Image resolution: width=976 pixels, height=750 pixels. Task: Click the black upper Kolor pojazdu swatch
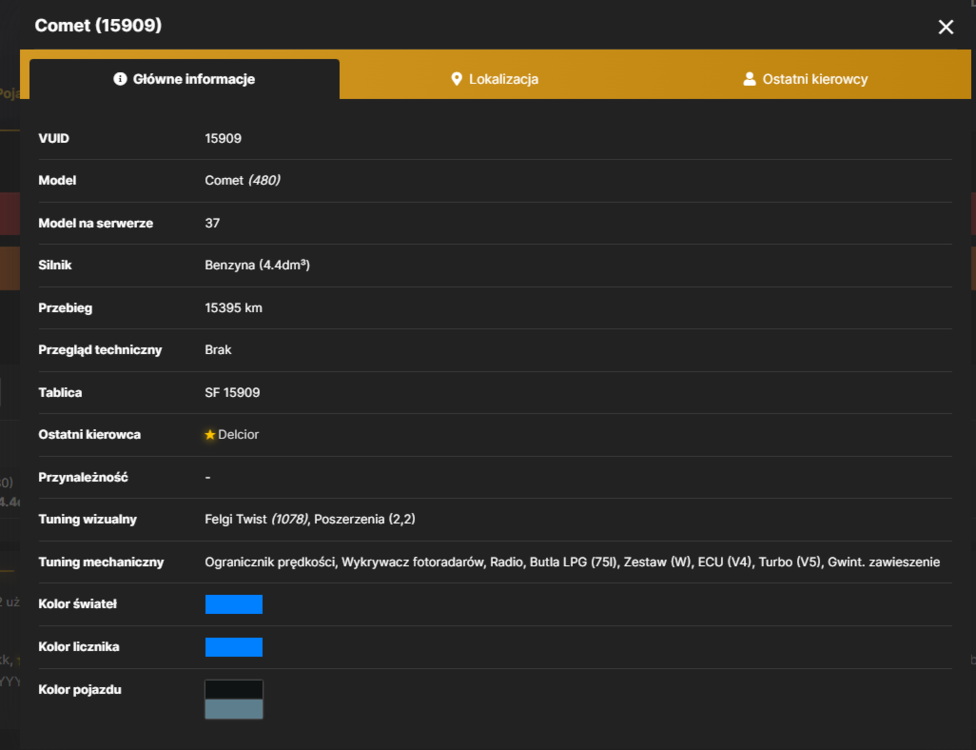point(234,690)
